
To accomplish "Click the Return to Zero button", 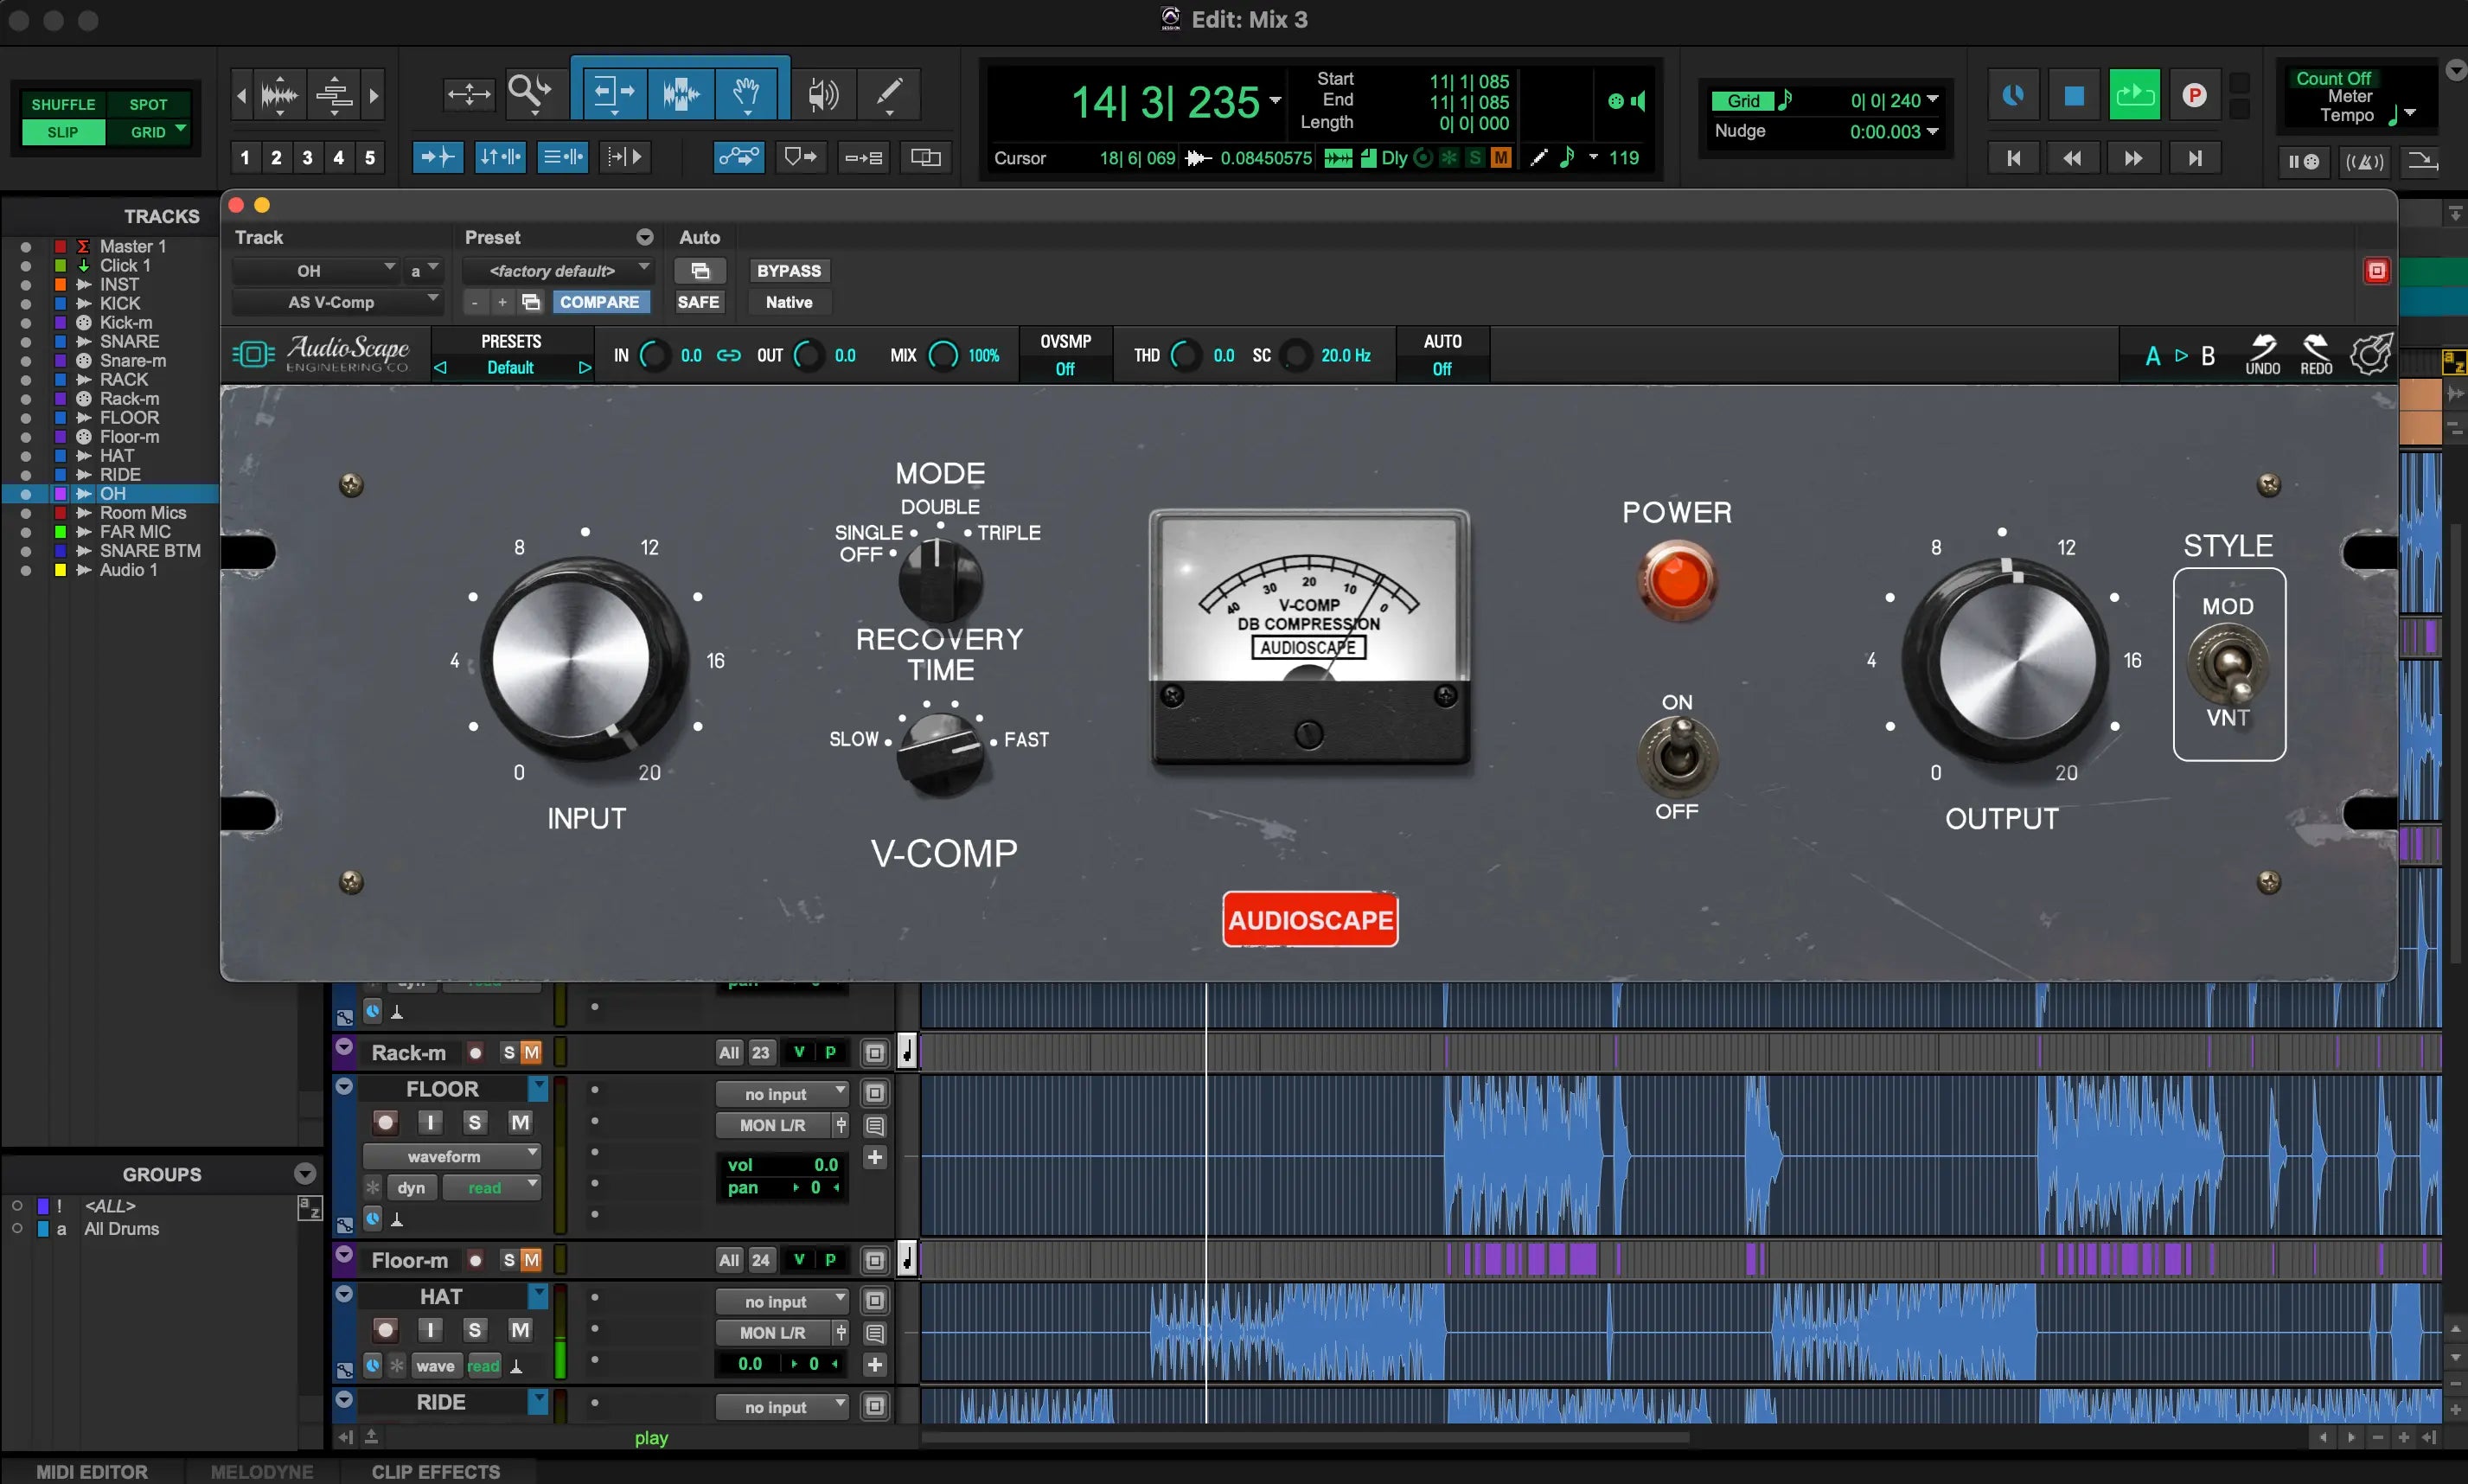I will point(2014,158).
